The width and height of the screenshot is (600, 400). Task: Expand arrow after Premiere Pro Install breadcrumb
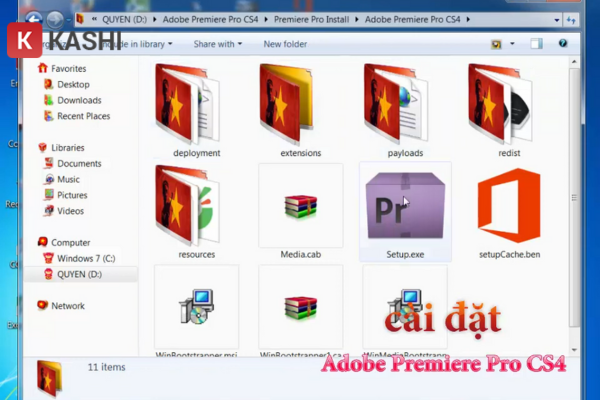click(357, 20)
